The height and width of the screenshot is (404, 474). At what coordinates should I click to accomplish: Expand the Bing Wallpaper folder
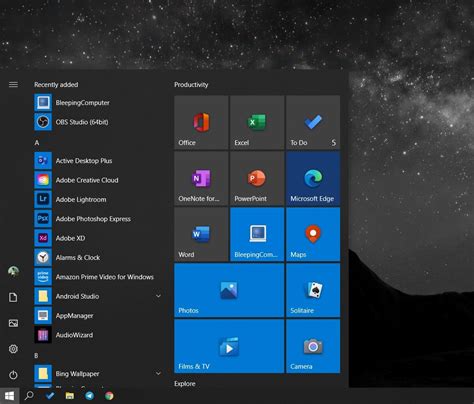tap(158, 374)
